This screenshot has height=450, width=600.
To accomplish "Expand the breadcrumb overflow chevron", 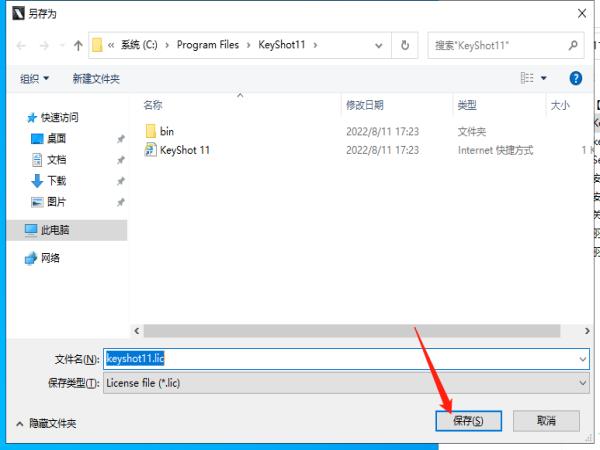I will point(111,46).
